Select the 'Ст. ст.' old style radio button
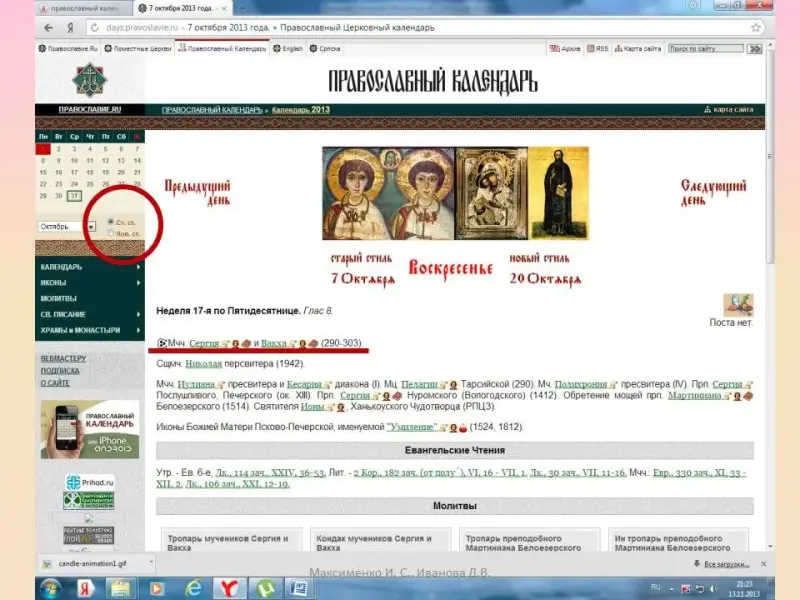800x600 pixels. click(110, 222)
